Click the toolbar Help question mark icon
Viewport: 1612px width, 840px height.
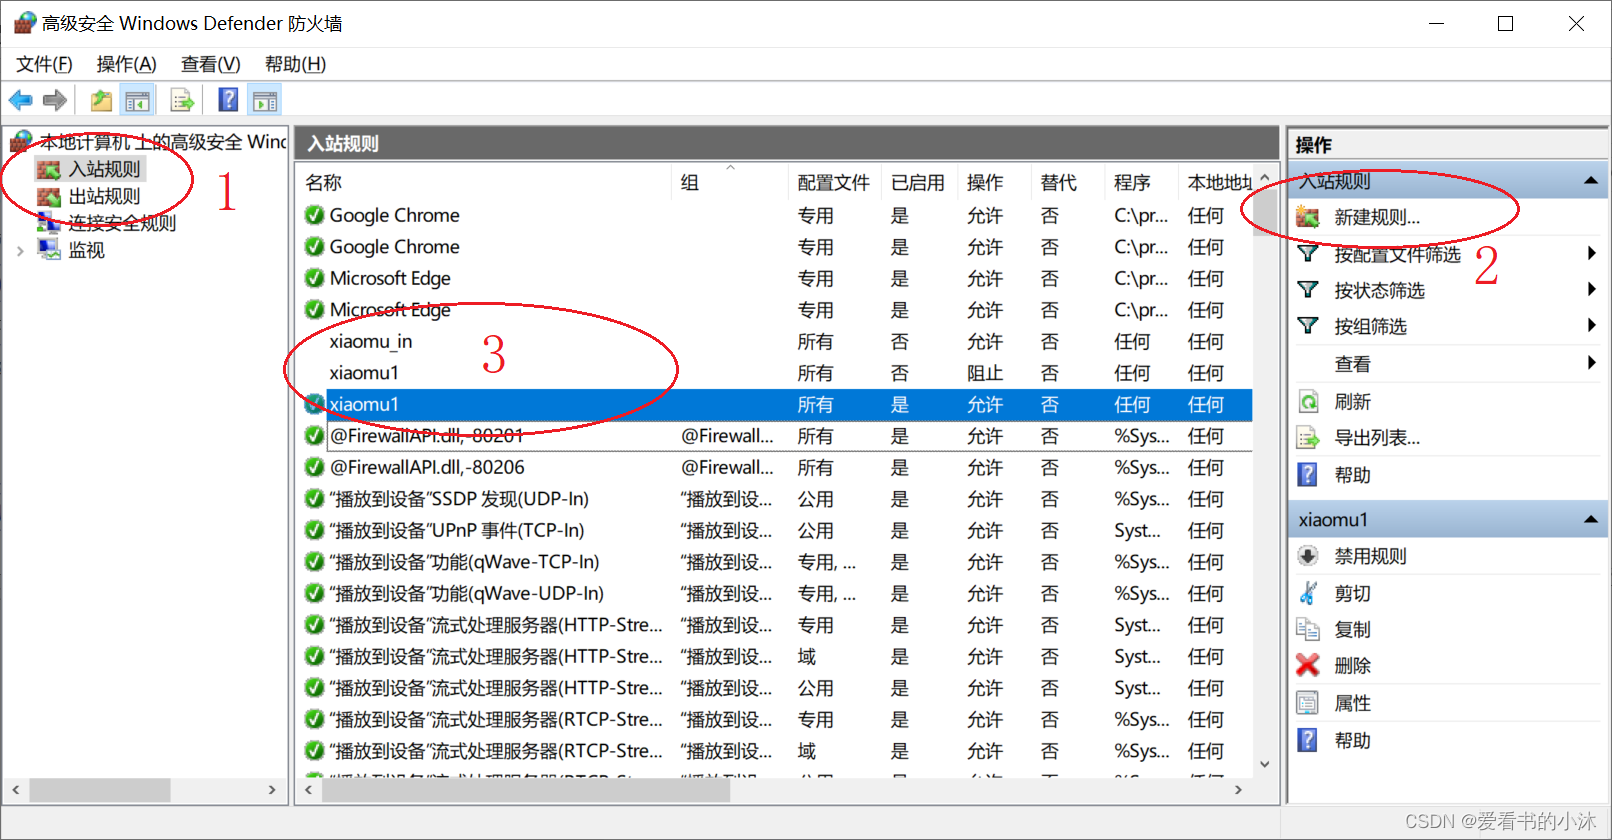click(x=228, y=100)
